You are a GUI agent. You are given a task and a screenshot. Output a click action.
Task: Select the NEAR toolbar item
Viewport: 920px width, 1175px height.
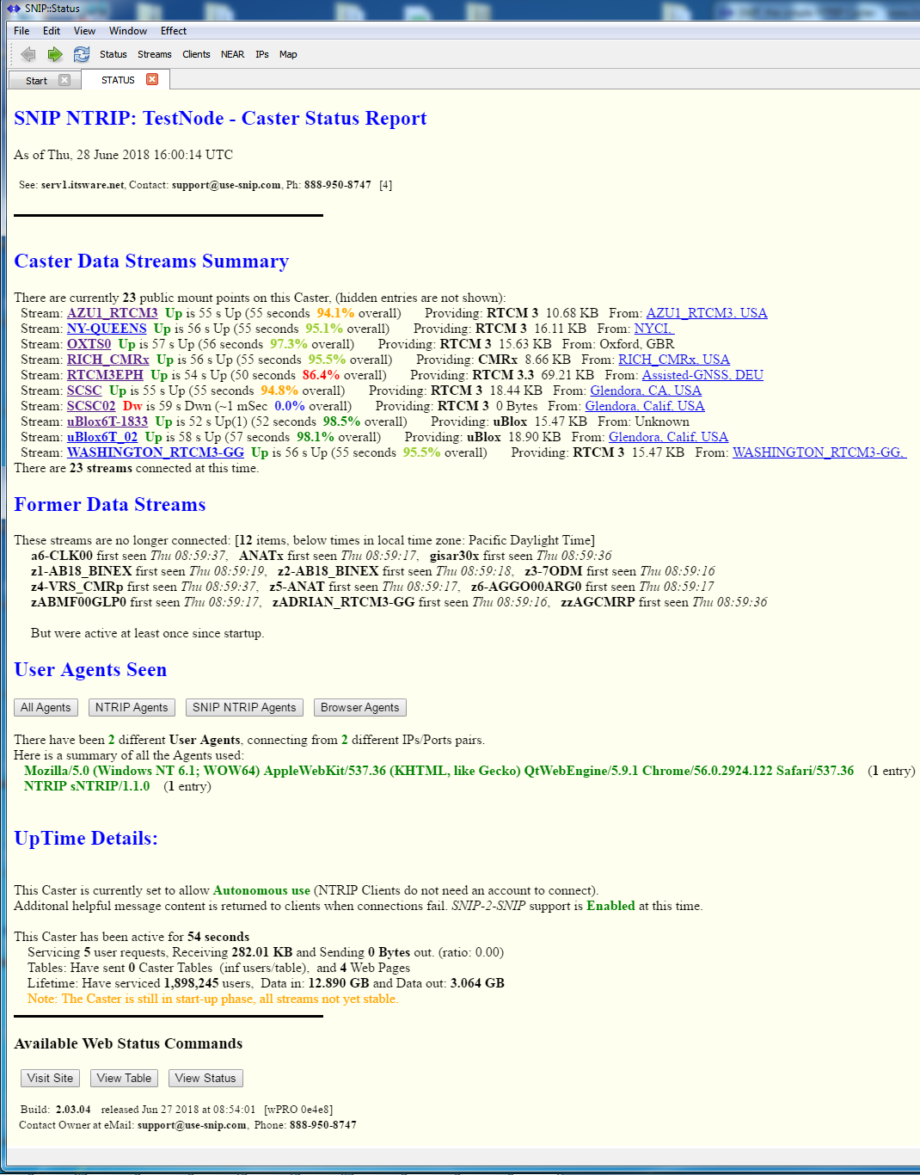tap(232, 54)
